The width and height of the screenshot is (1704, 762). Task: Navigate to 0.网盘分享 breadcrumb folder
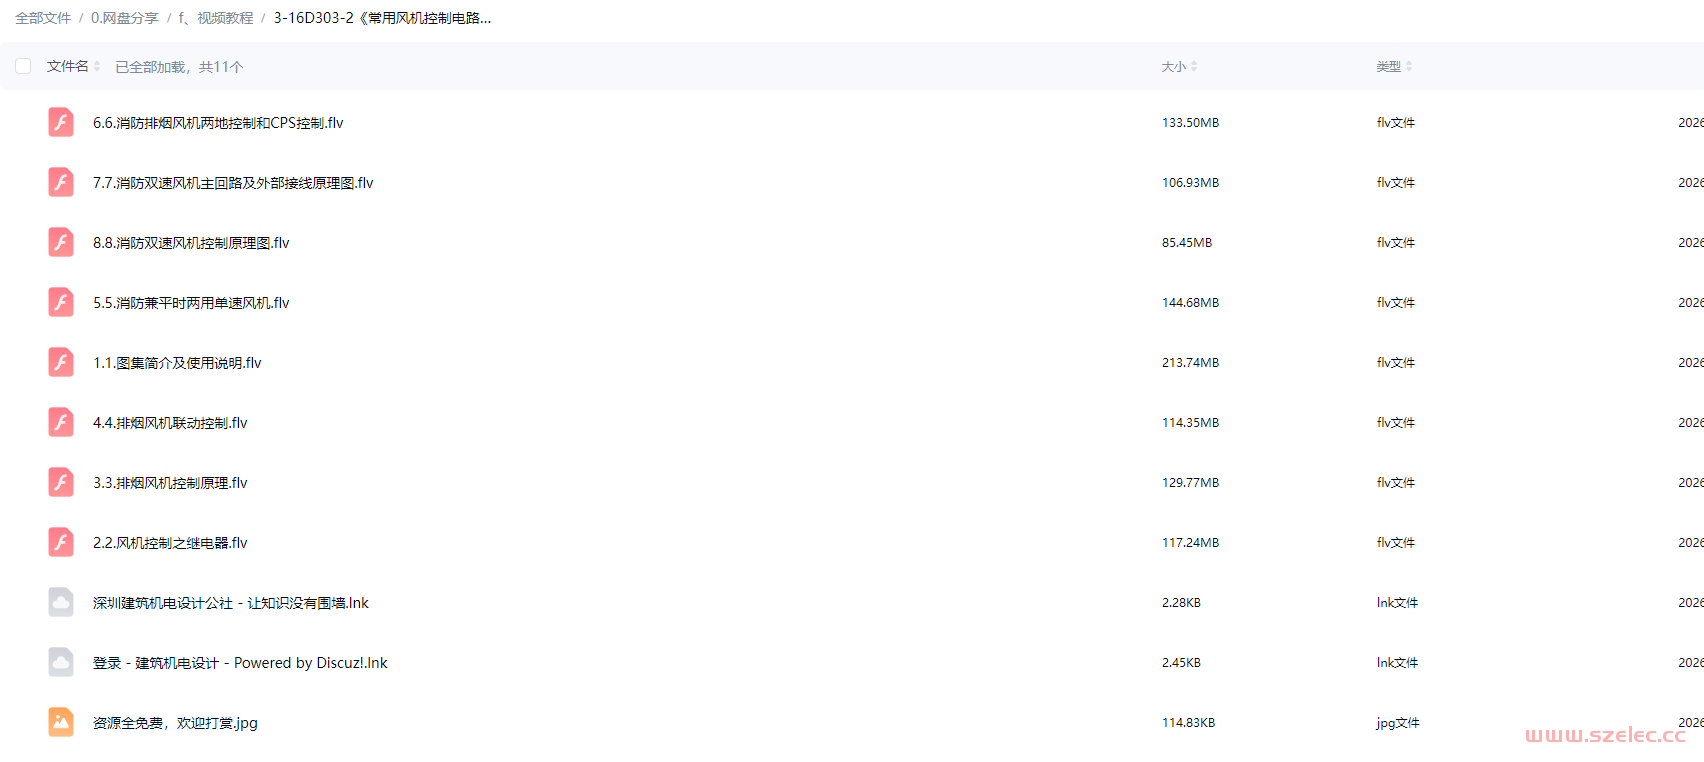[x=125, y=18]
